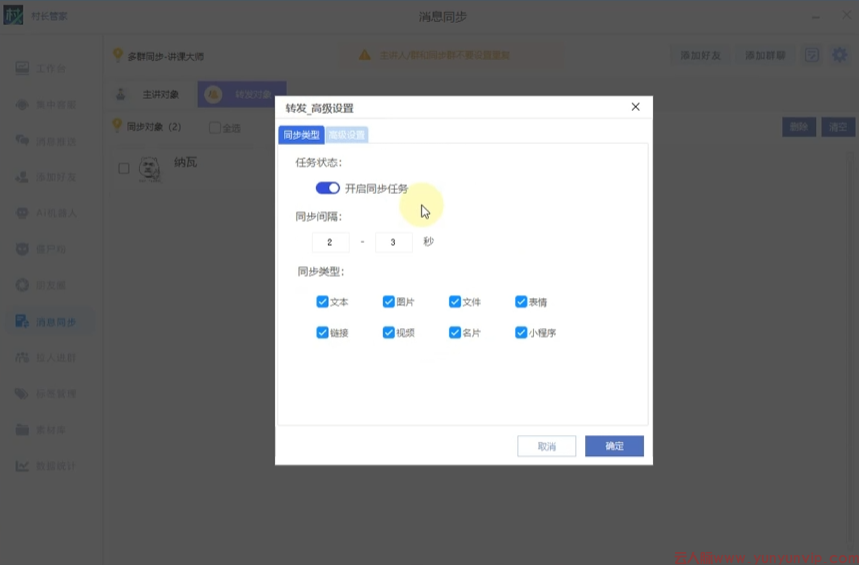Screen dimensions: 859x565
Task: Disable the 文件 sync type
Action: 455,301
